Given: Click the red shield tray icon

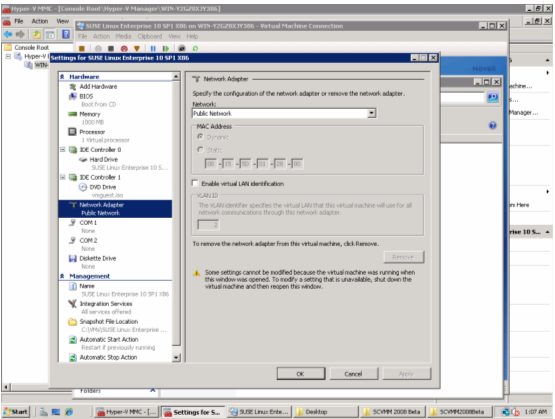Looking at the screenshot, I should tap(515, 412).
